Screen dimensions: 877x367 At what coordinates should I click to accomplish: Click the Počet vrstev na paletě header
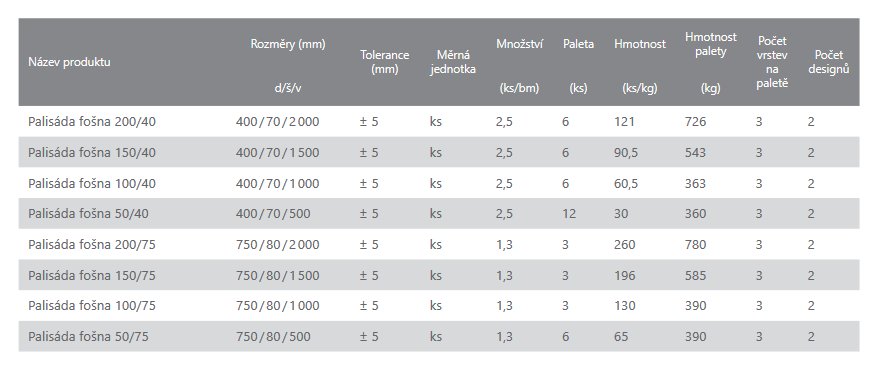click(772, 62)
